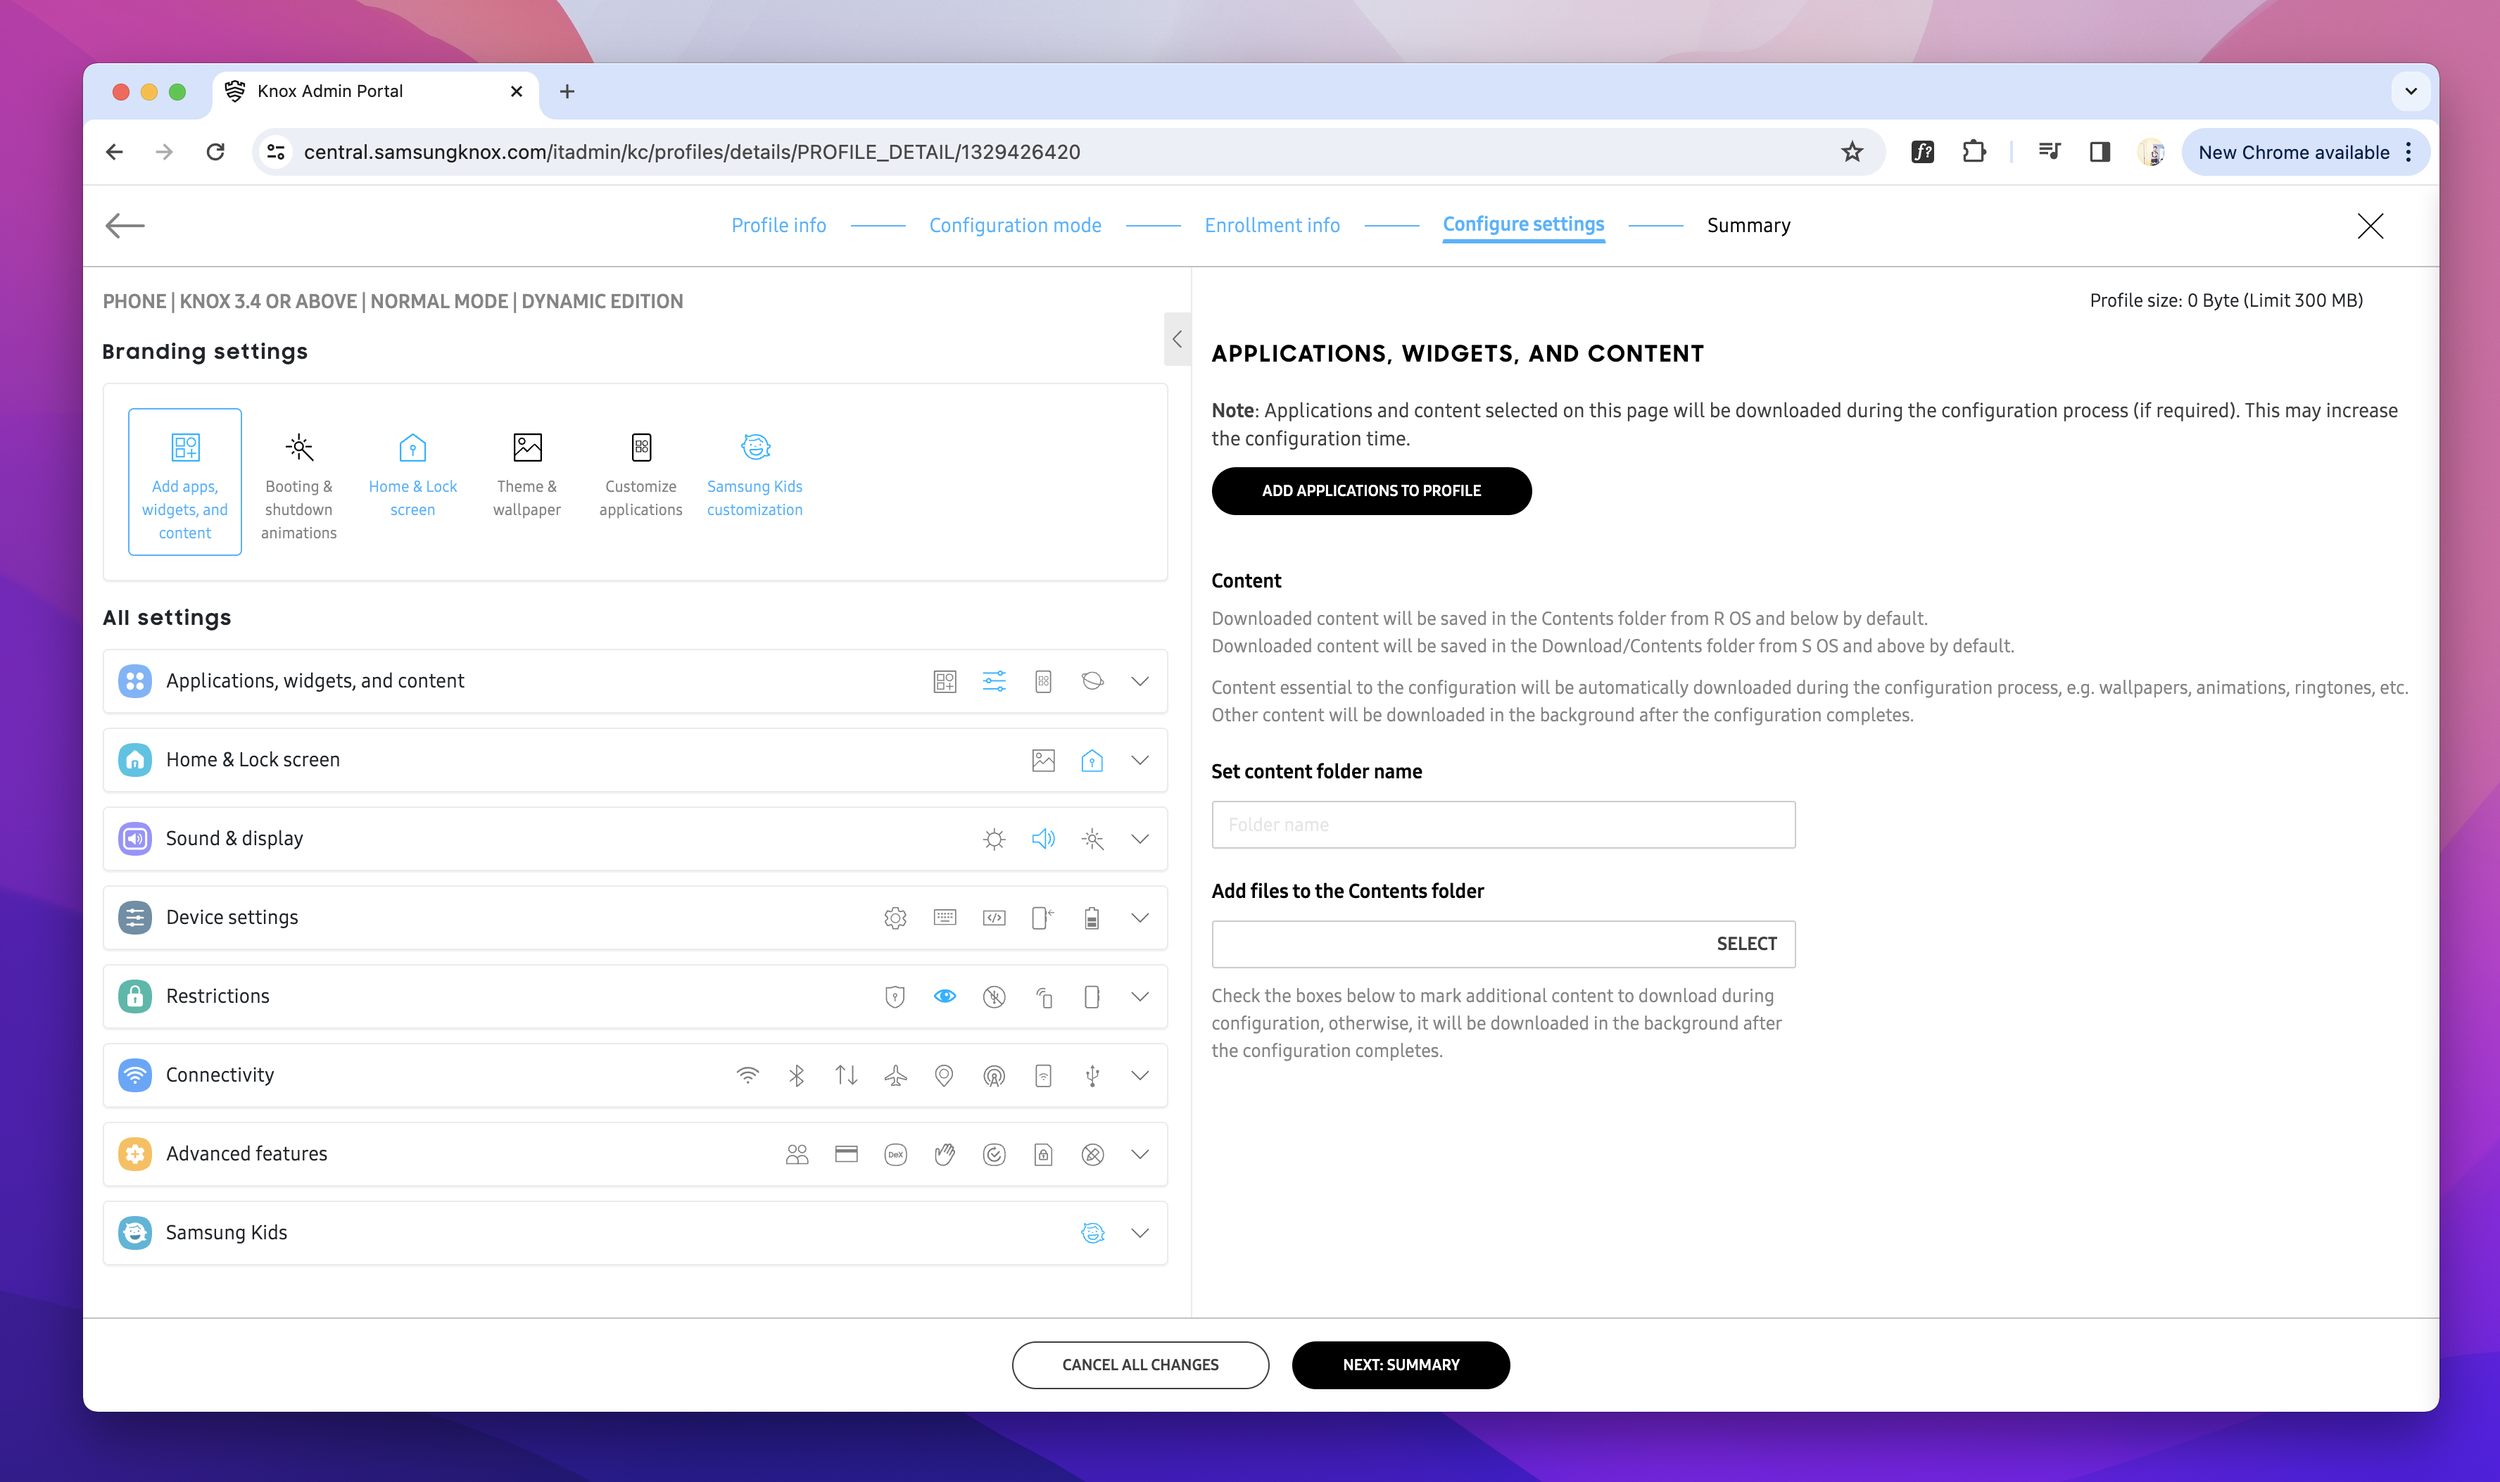Click DeX icon in Advanced features row
The image size is (2500, 1482).
click(x=895, y=1154)
